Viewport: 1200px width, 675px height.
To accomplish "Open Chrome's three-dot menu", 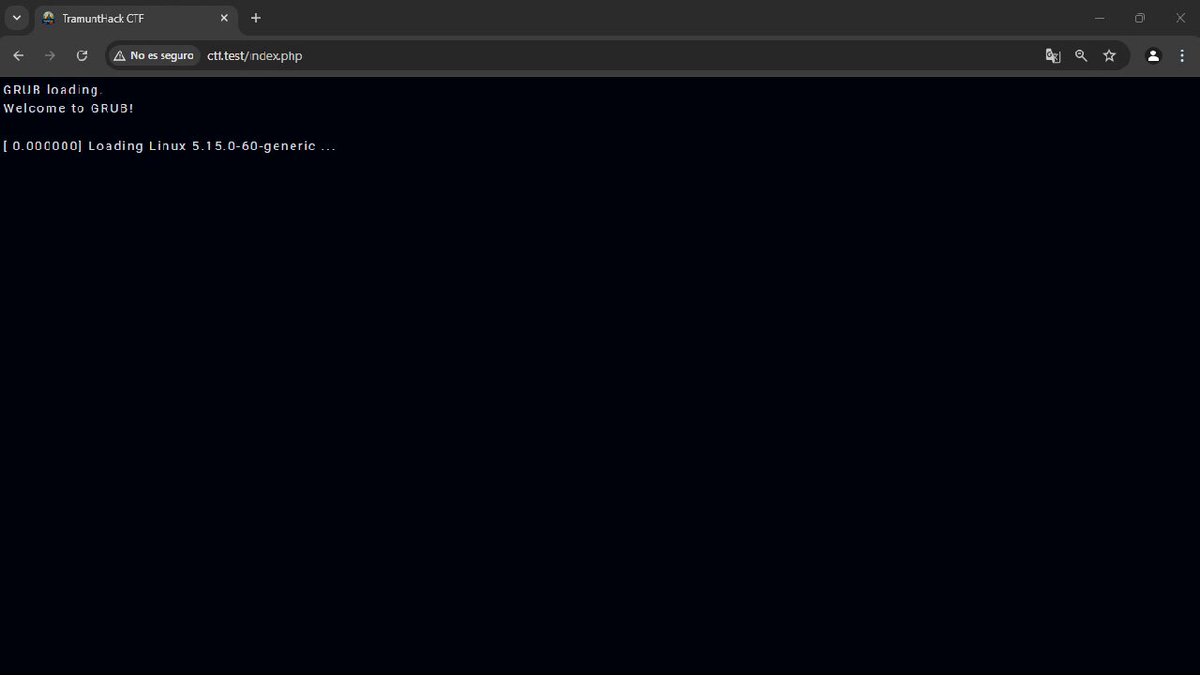I will click(x=1183, y=56).
